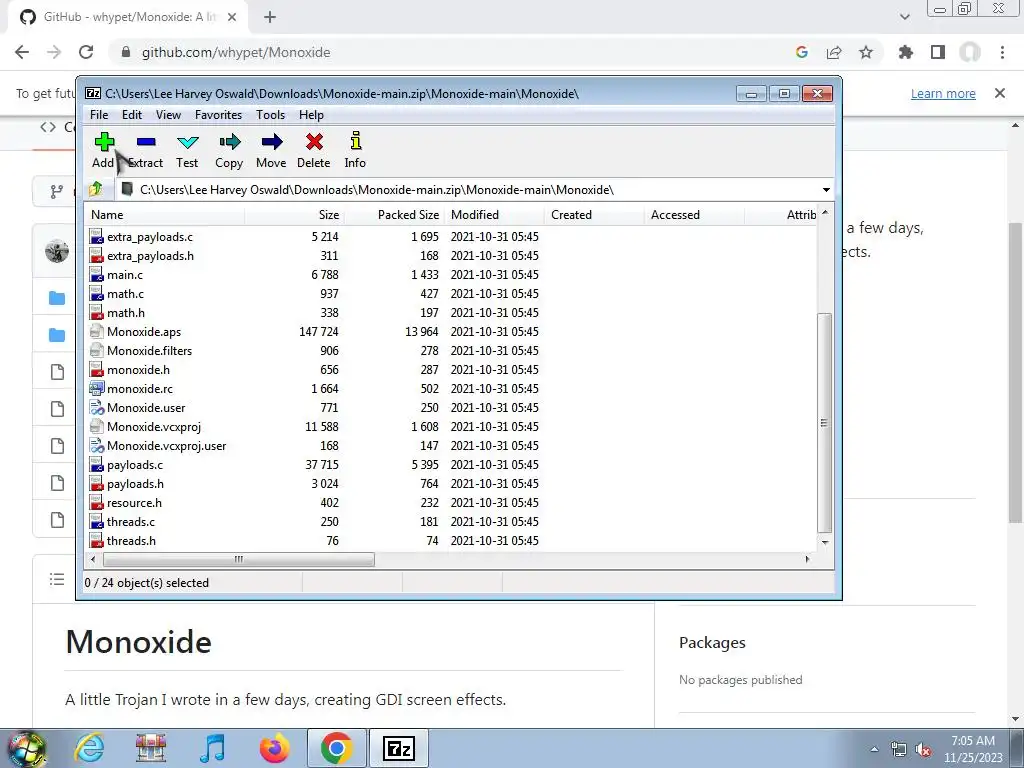This screenshot has width=1024, height=768.
Task: Select the Monoxide.user file
Action: pos(146,408)
